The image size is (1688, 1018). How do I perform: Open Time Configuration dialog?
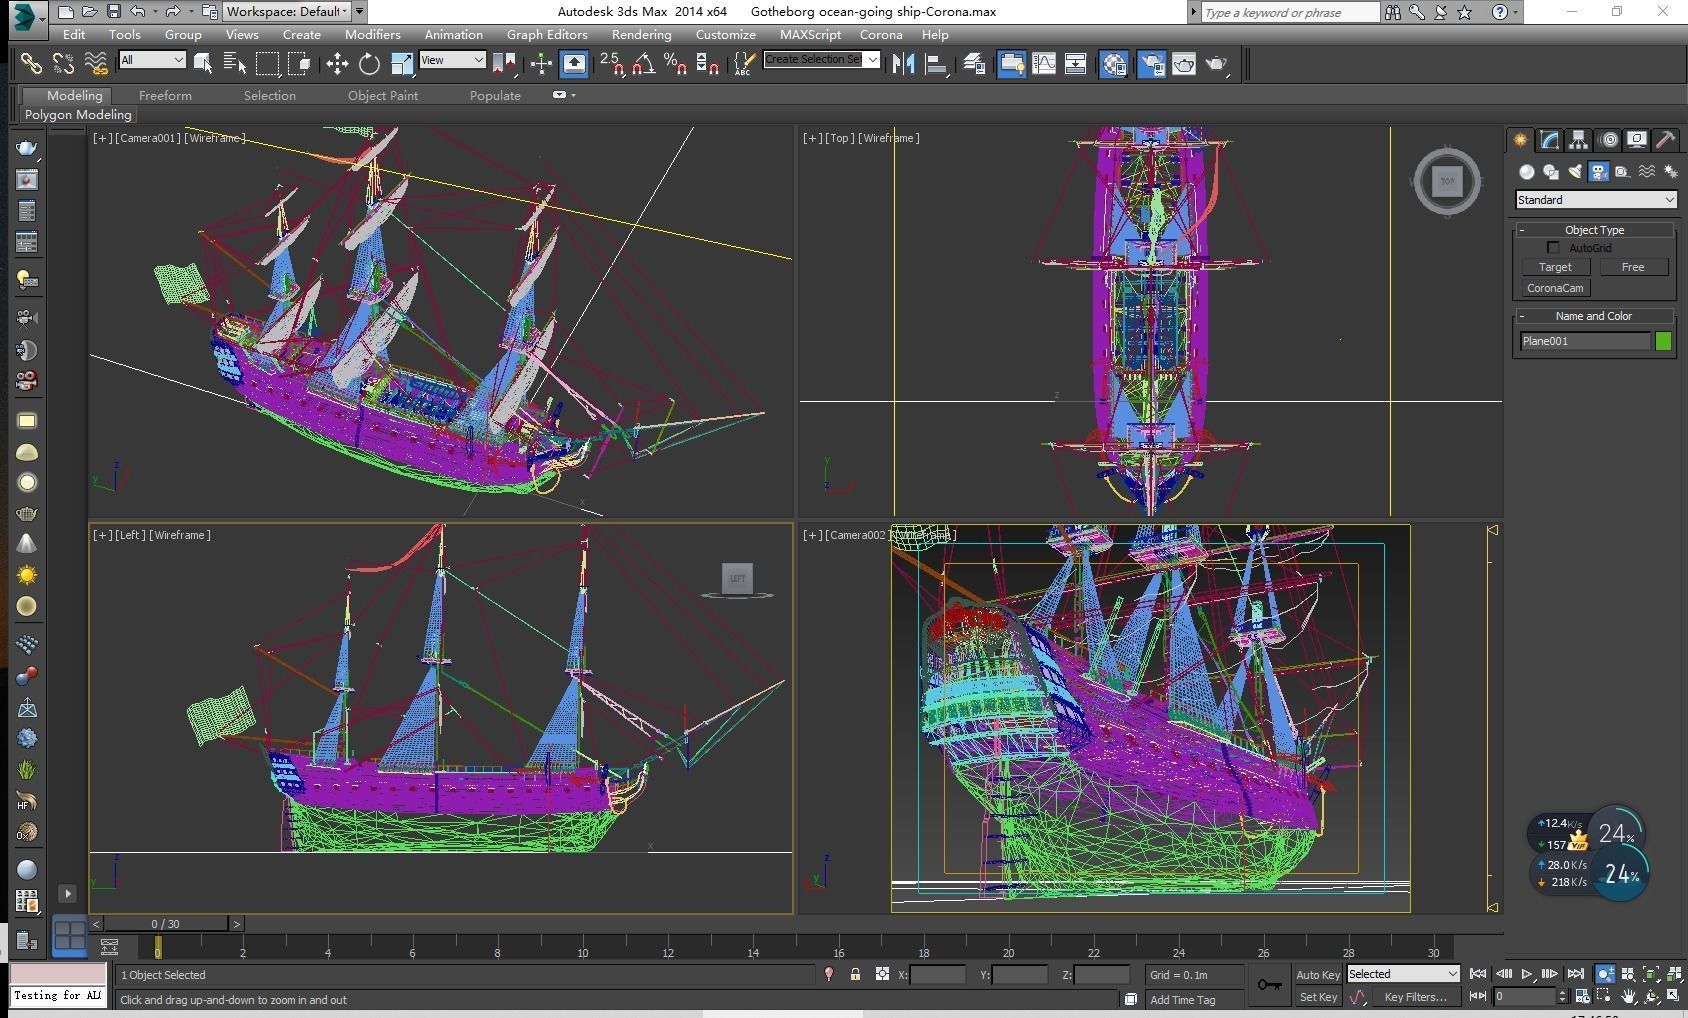click(x=1582, y=996)
